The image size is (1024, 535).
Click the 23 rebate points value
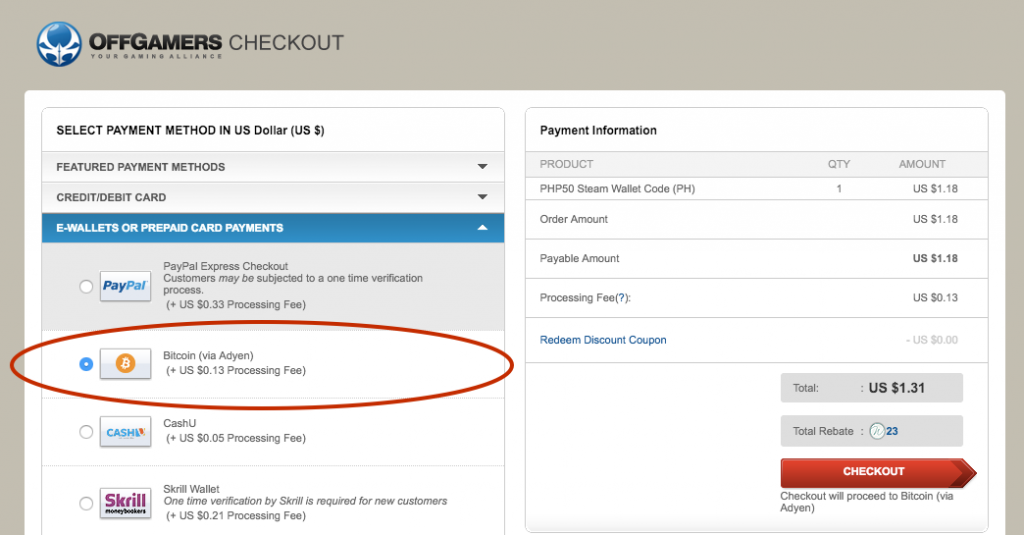click(892, 431)
